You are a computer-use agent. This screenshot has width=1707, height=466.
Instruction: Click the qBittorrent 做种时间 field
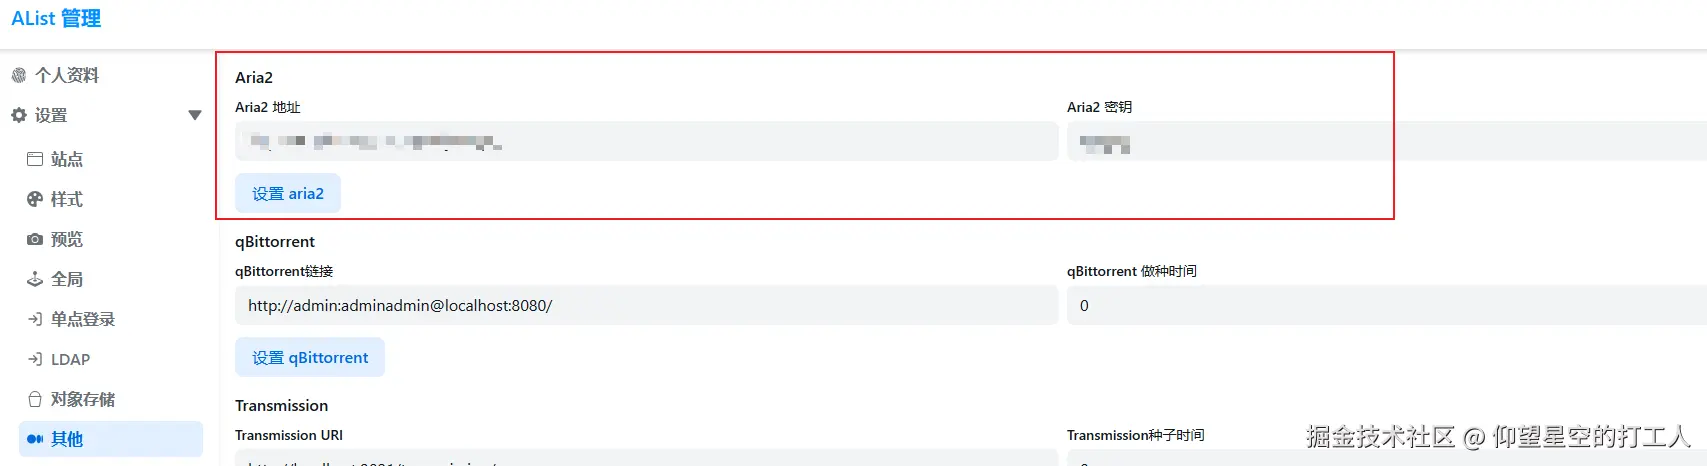point(1385,305)
